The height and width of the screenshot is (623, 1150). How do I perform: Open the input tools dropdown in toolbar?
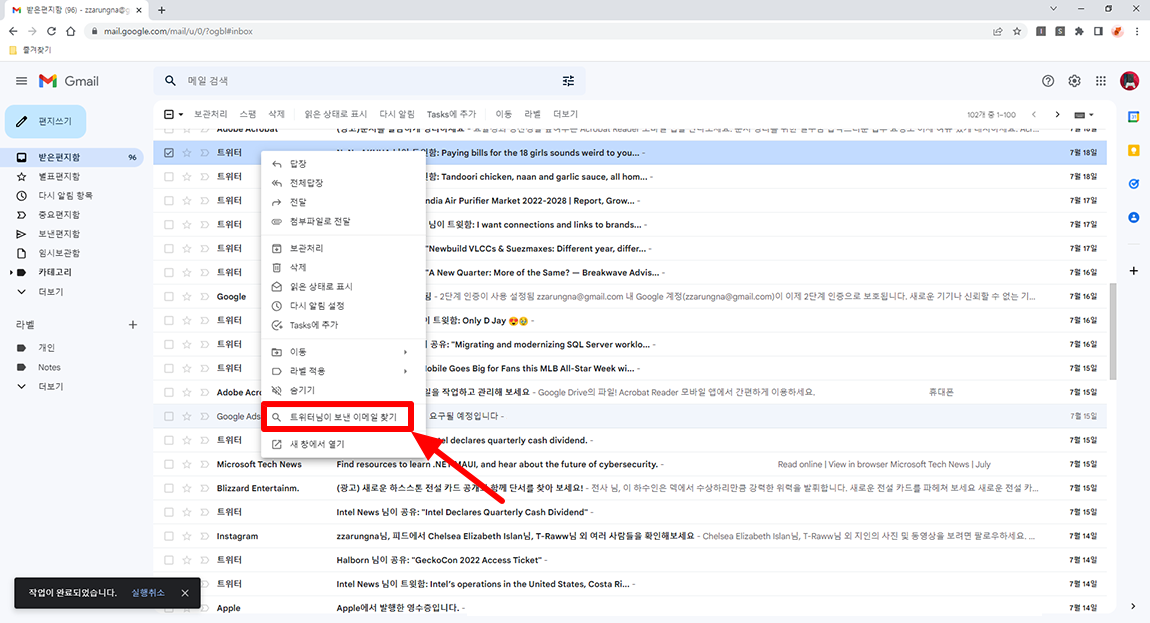tap(1083, 114)
